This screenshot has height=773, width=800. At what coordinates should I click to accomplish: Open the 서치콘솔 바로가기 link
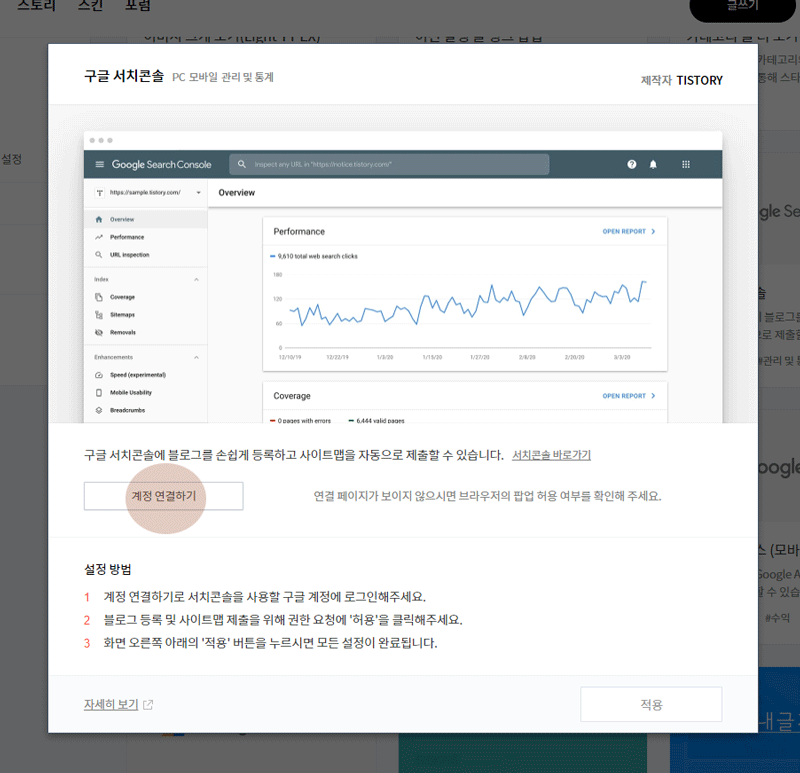(551, 455)
